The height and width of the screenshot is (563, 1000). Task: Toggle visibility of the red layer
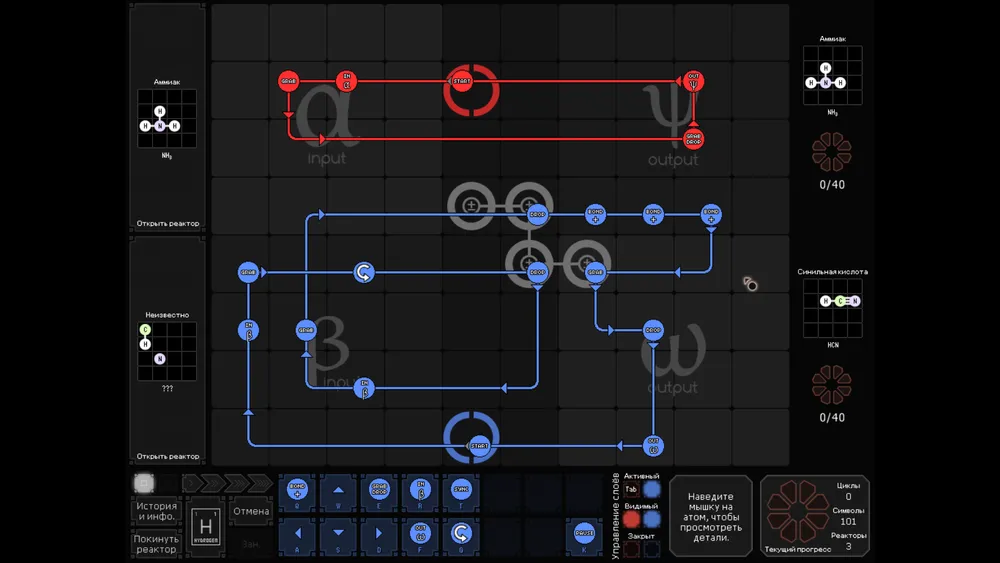pyautogui.click(x=631, y=519)
